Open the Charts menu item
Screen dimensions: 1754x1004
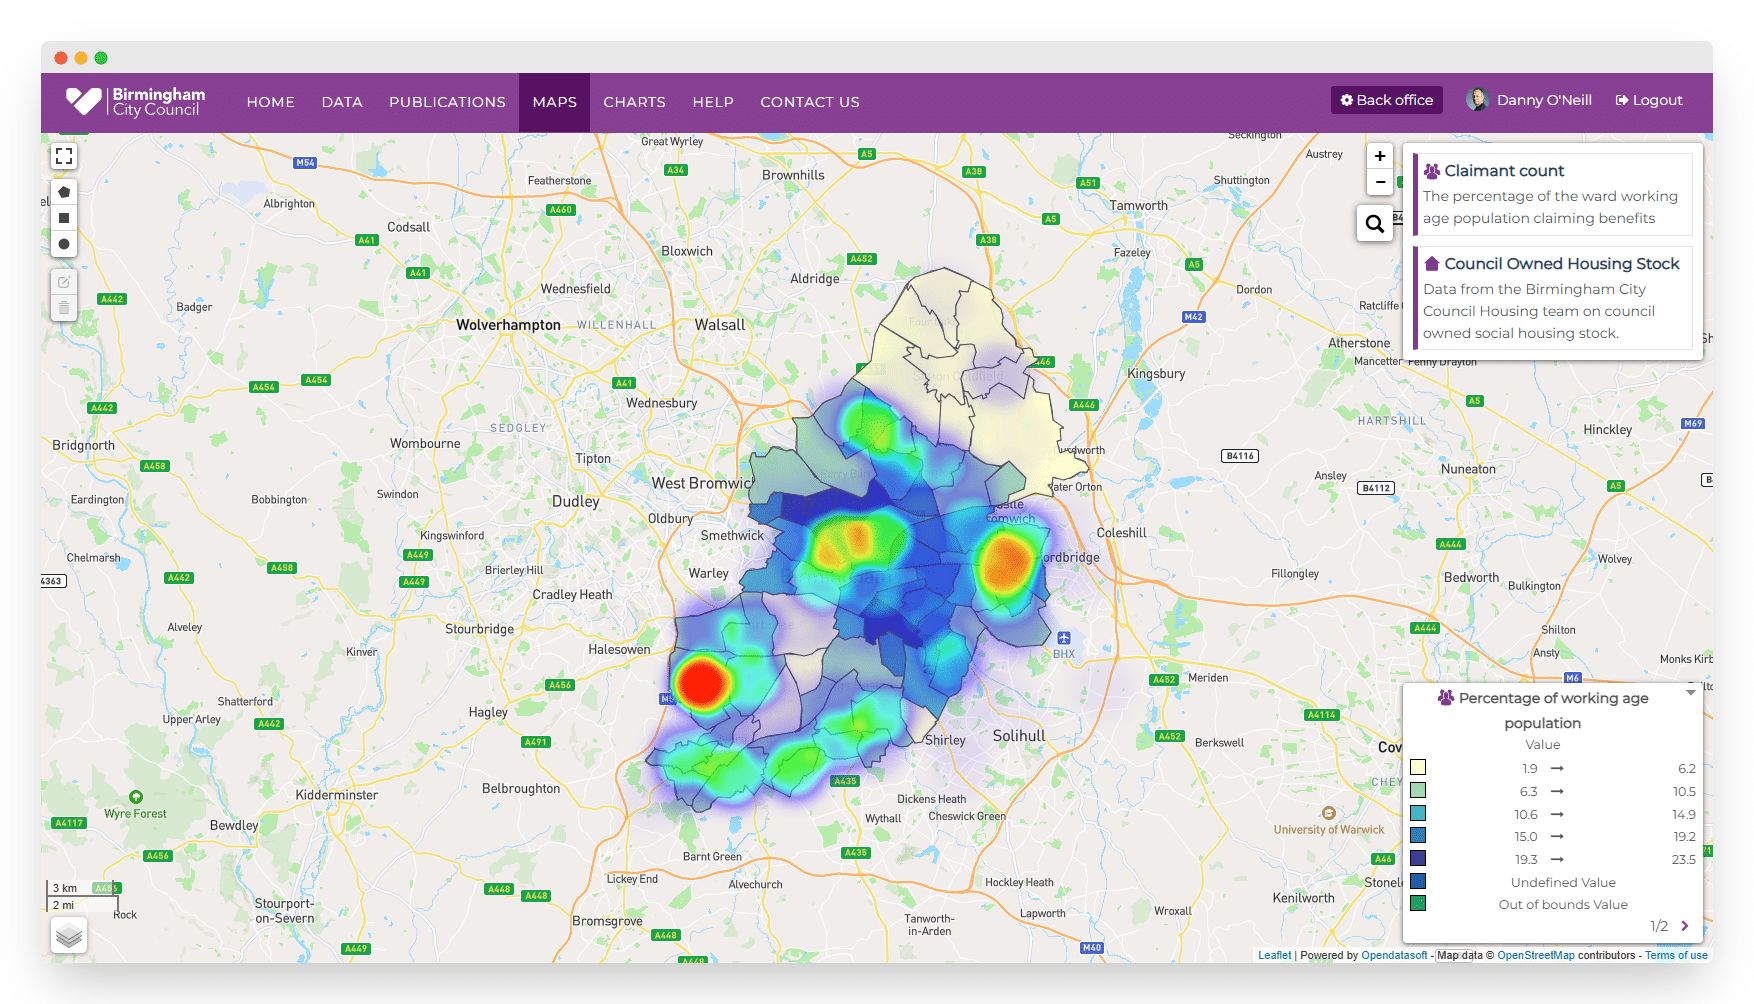tap(634, 102)
